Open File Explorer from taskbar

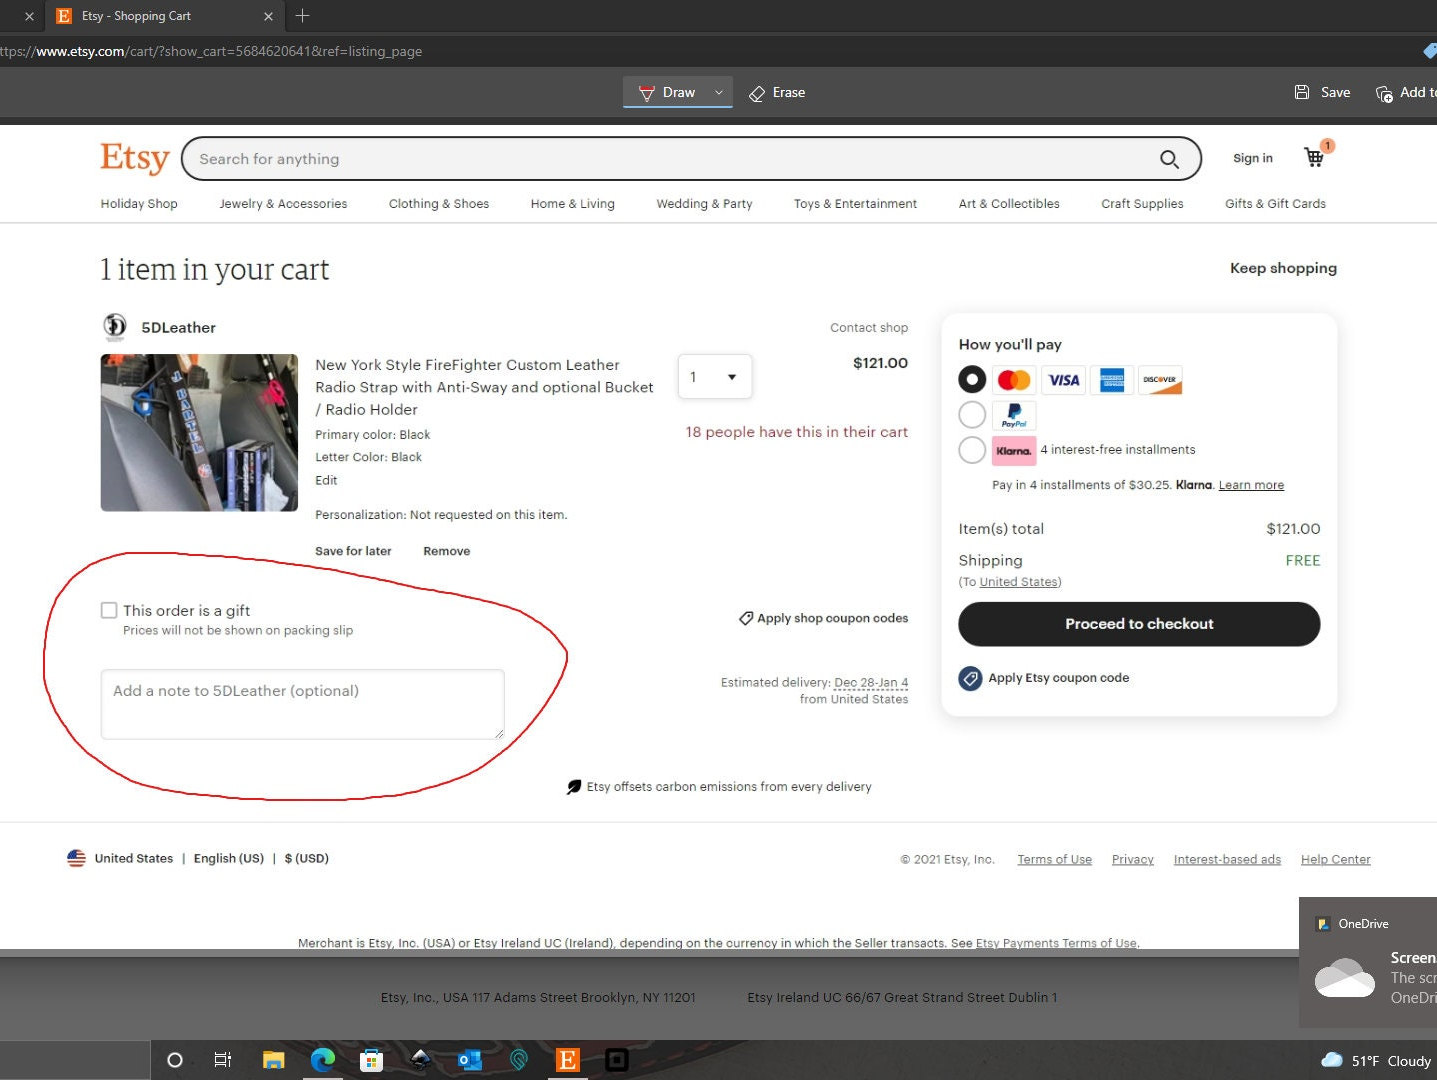tap(273, 1060)
